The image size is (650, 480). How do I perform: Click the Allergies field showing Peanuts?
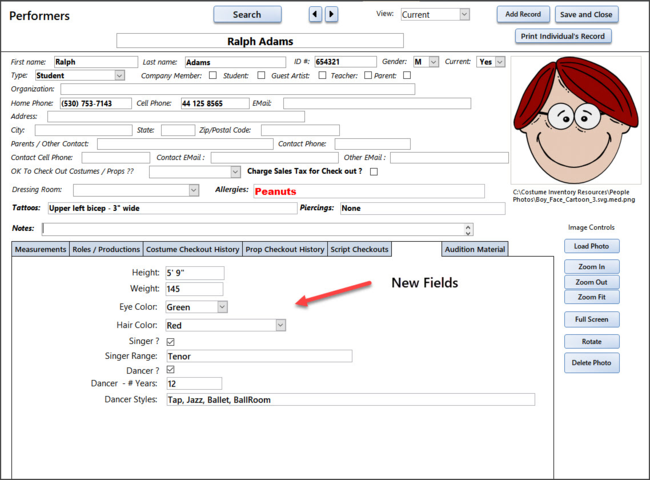(369, 191)
